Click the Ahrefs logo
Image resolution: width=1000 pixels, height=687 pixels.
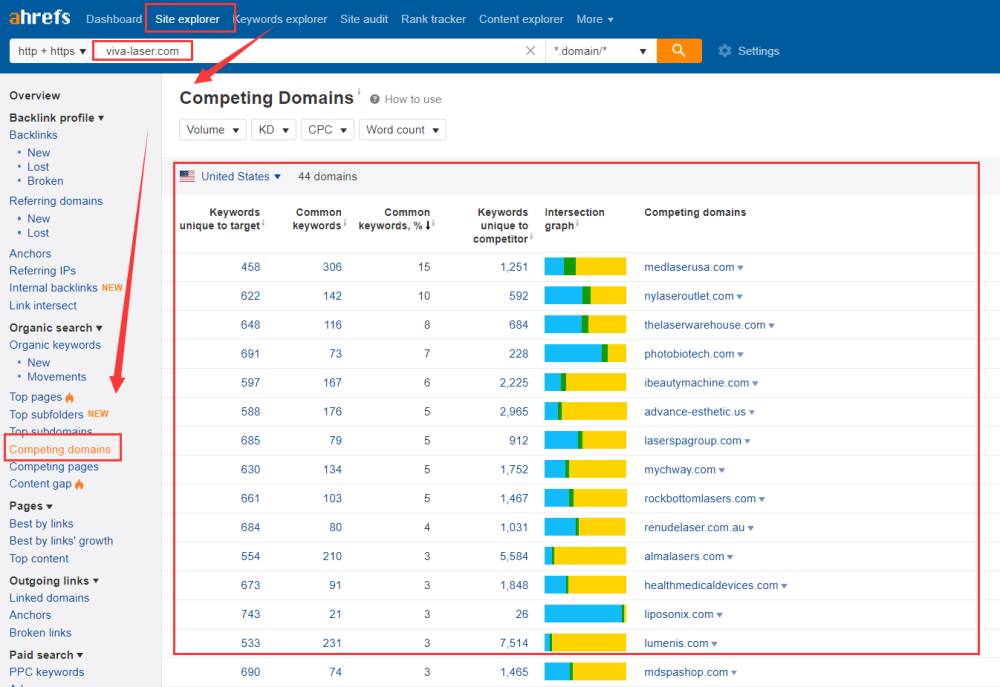click(x=41, y=19)
